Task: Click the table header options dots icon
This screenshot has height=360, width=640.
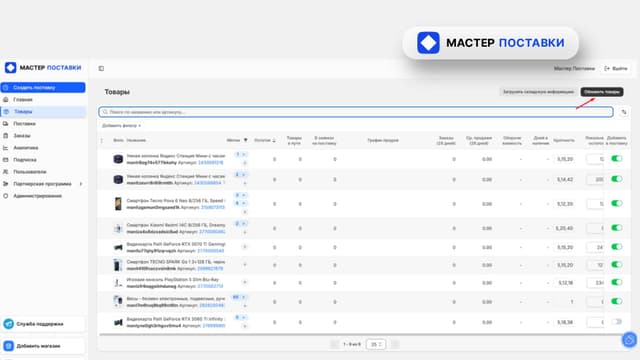Action: (102, 140)
